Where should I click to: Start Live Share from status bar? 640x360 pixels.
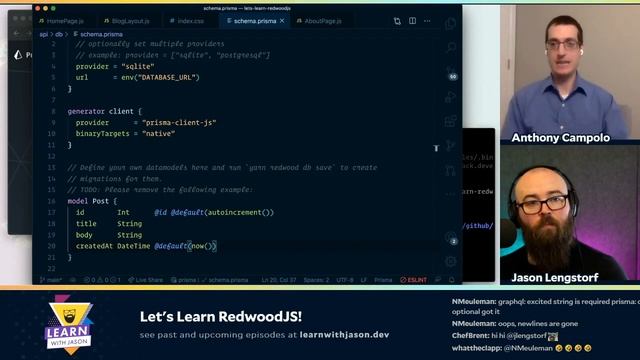pyautogui.click(x=145, y=280)
